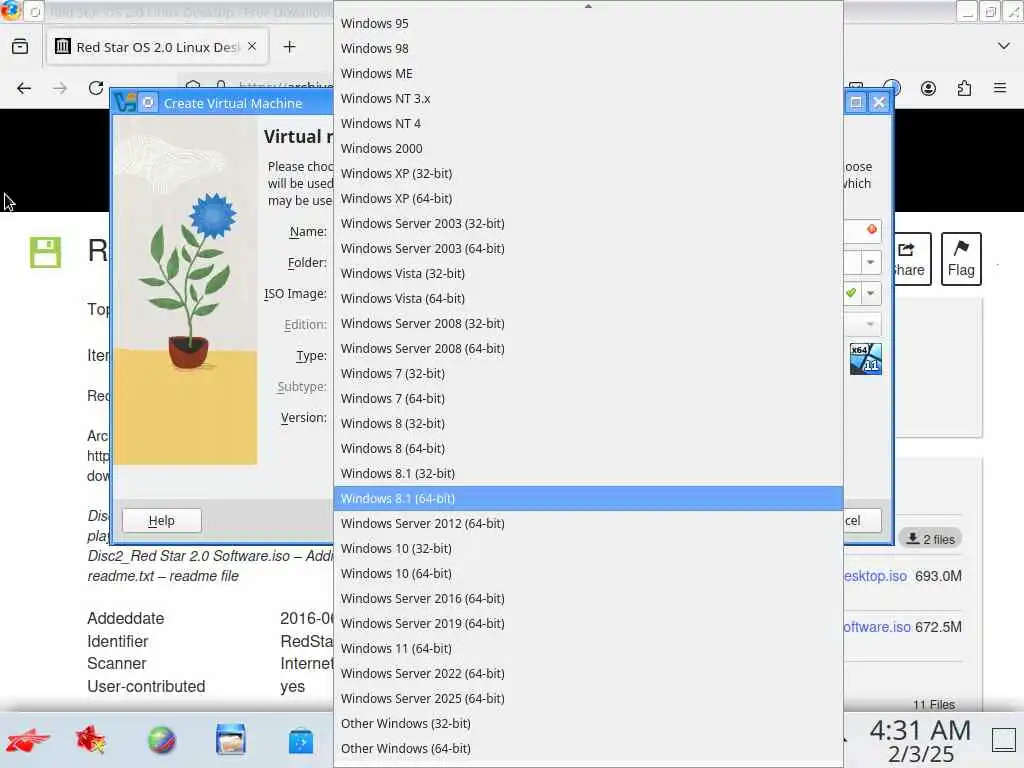Select Windows 7 (32-bit)
The image size is (1024, 768).
pos(588,374)
